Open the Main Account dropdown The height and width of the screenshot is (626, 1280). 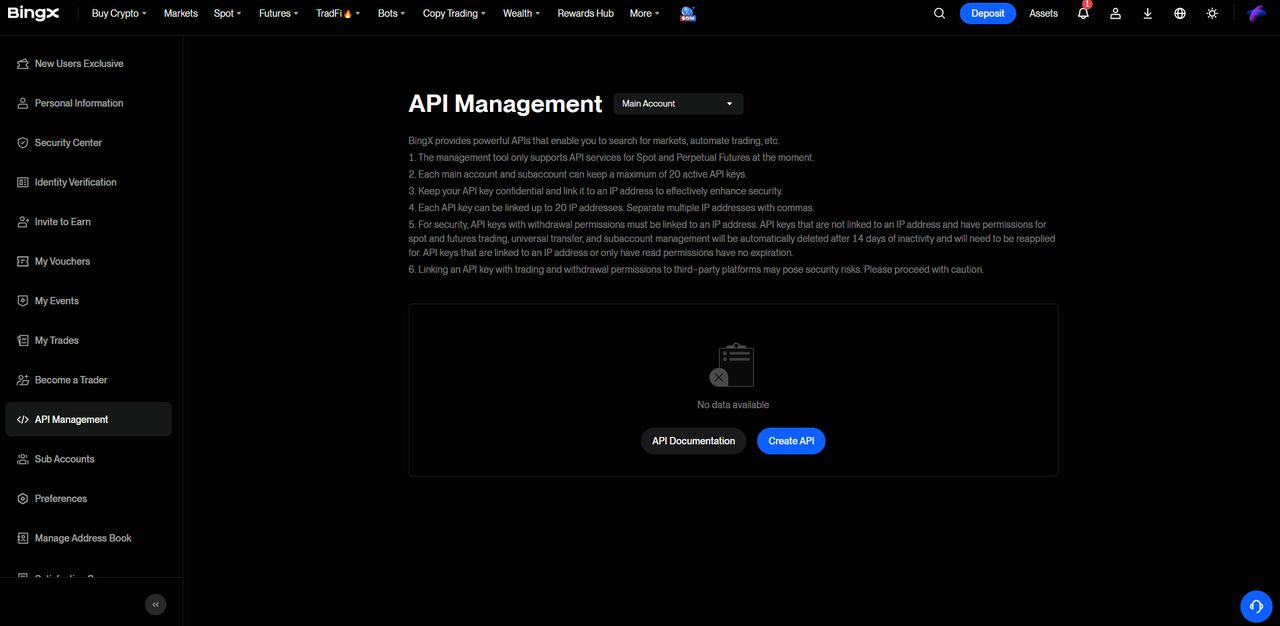[678, 104]
